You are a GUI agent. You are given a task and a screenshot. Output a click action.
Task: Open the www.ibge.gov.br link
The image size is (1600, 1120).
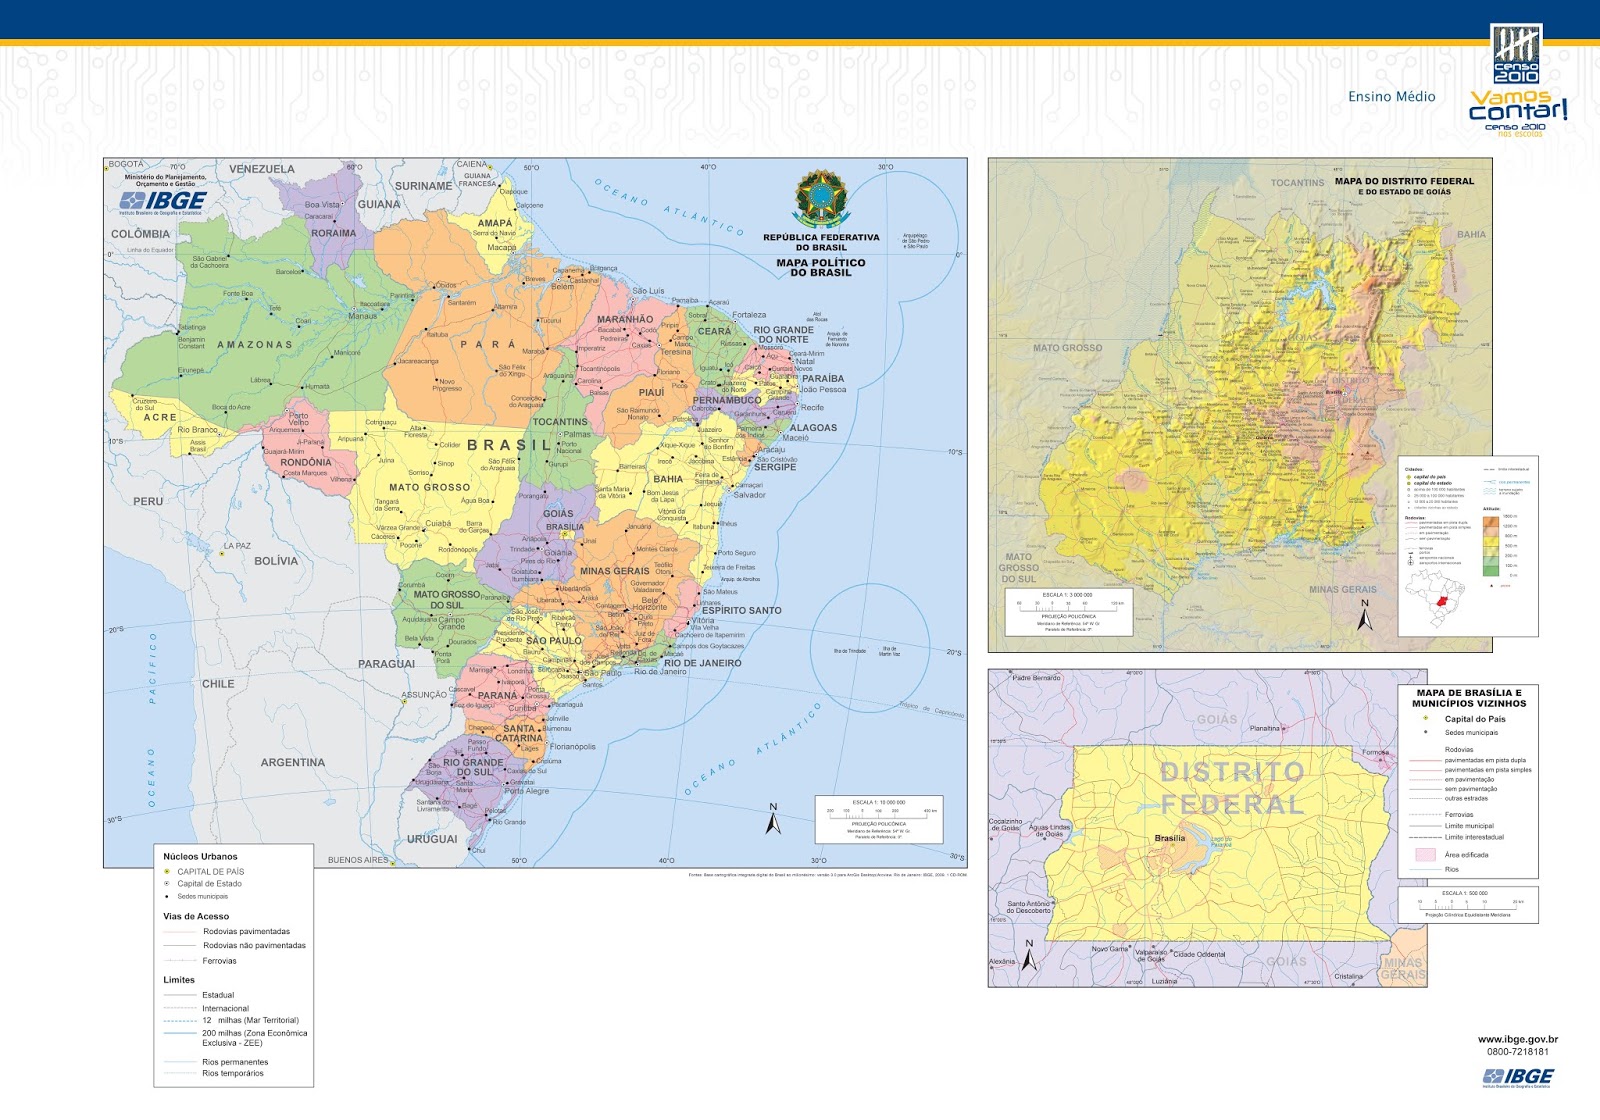[1518, 1039]
